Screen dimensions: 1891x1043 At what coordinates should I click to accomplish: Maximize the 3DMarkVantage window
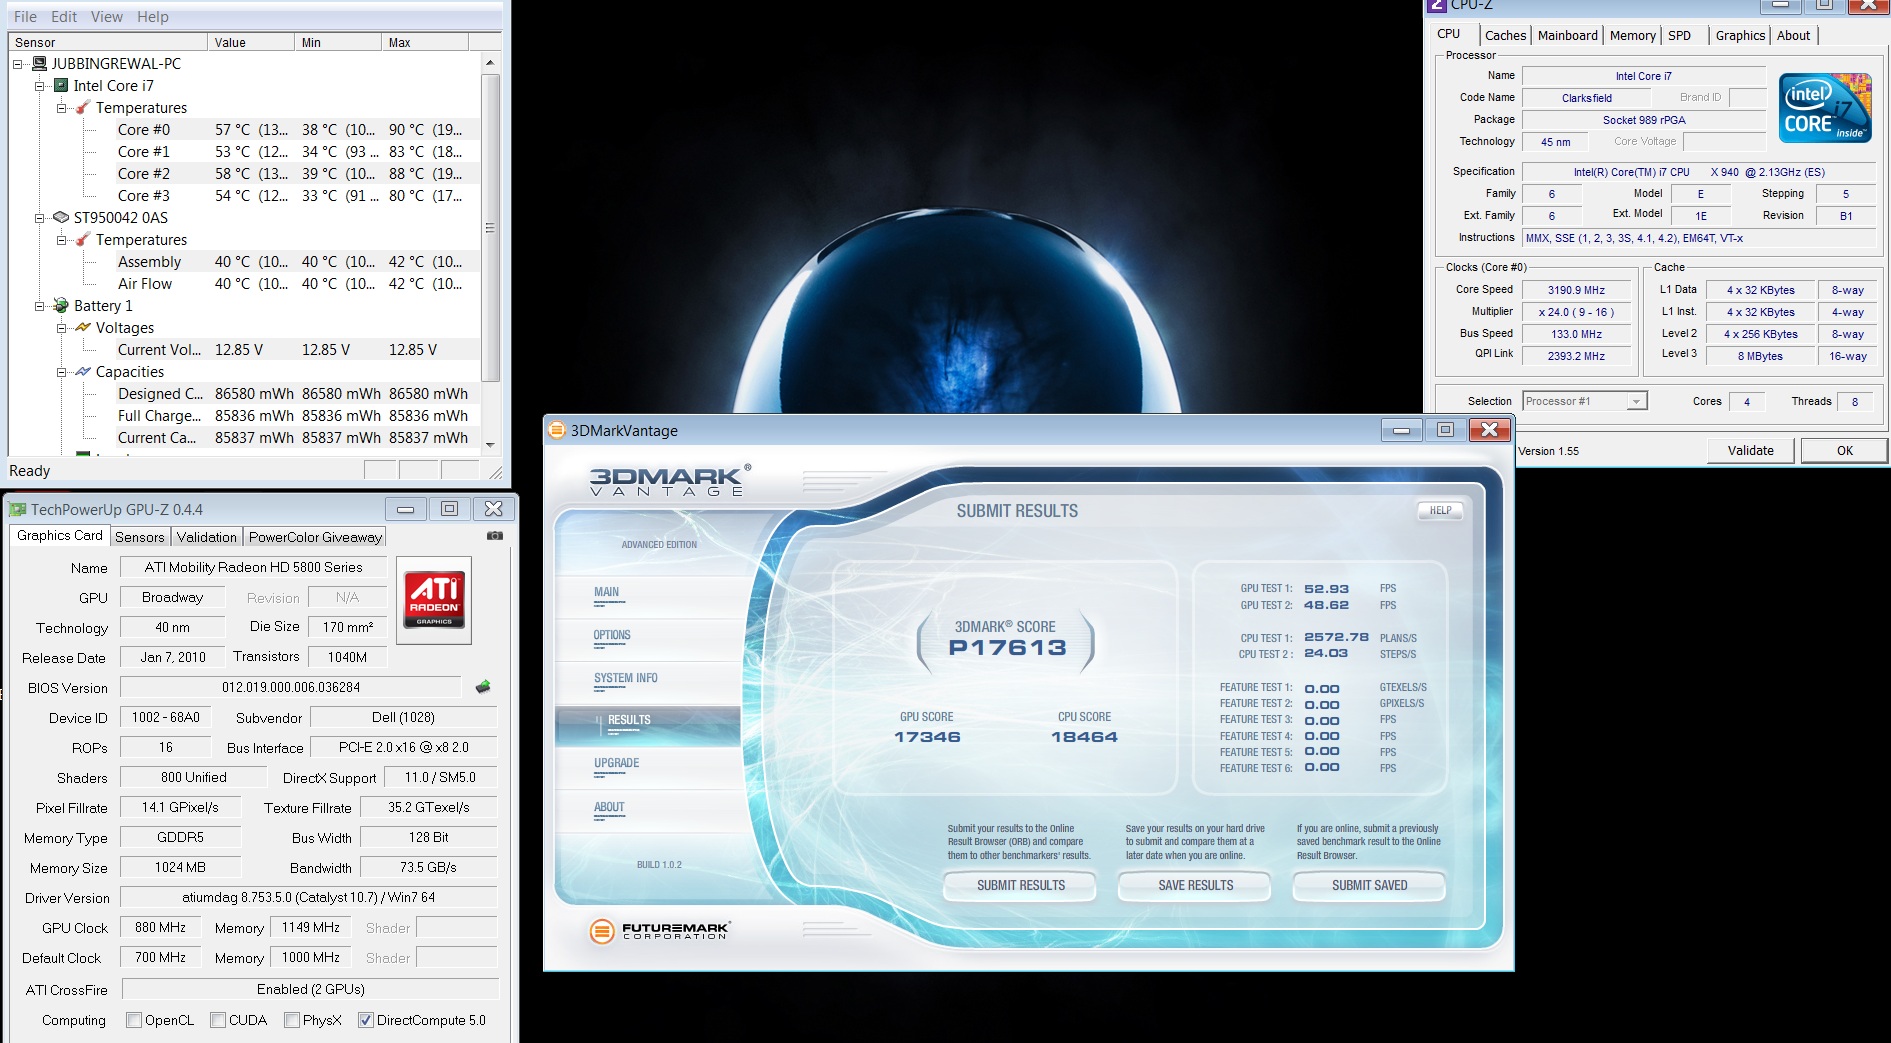coord(1445,430)
